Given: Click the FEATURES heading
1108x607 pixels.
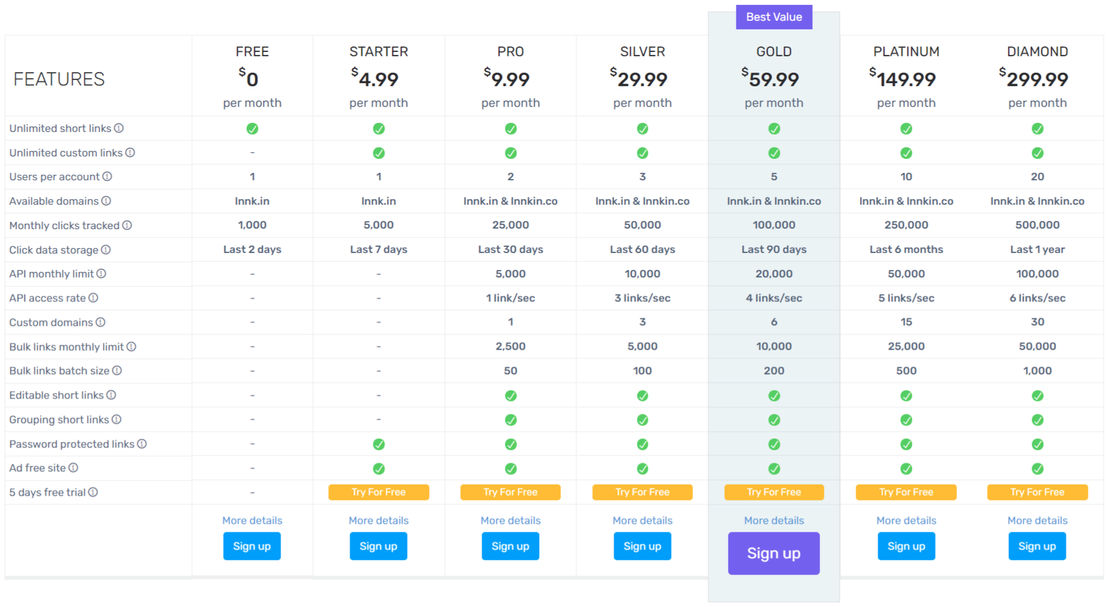Looking at the screenshot, I should click(x=59, y=79).
